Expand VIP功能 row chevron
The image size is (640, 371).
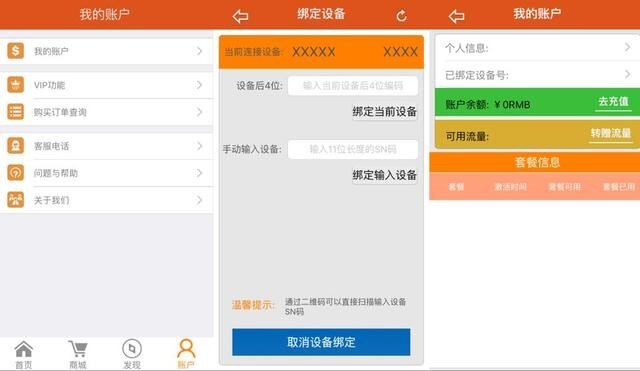(199, 85)
